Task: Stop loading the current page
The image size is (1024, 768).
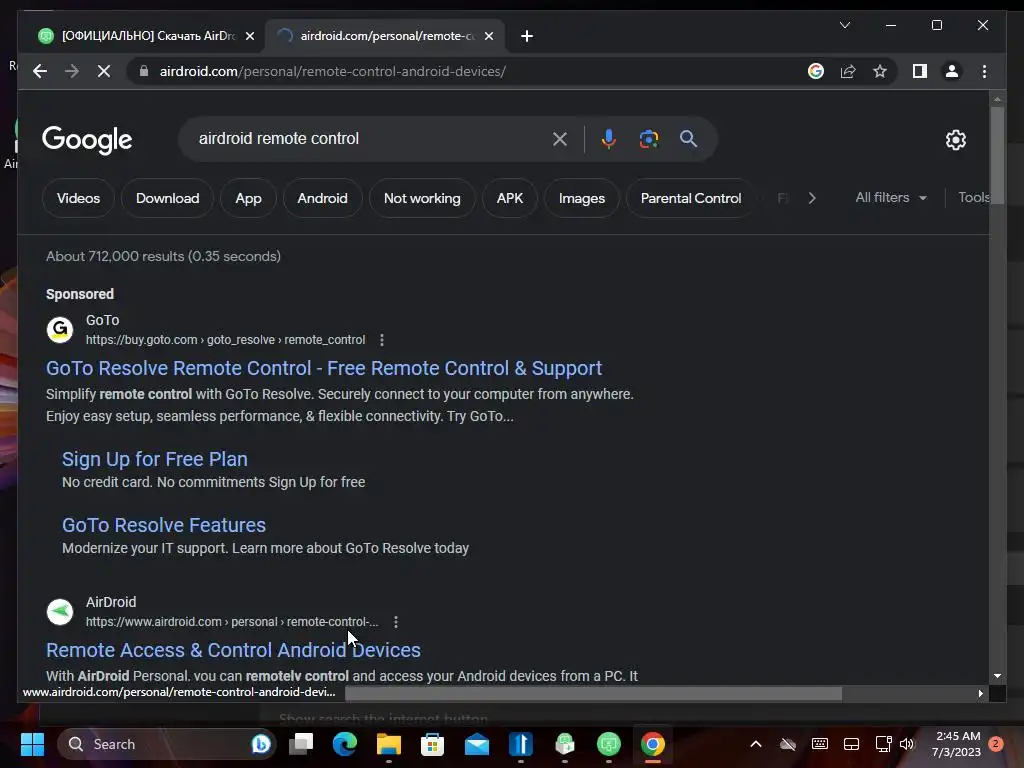Action: (x=104, y=71)
